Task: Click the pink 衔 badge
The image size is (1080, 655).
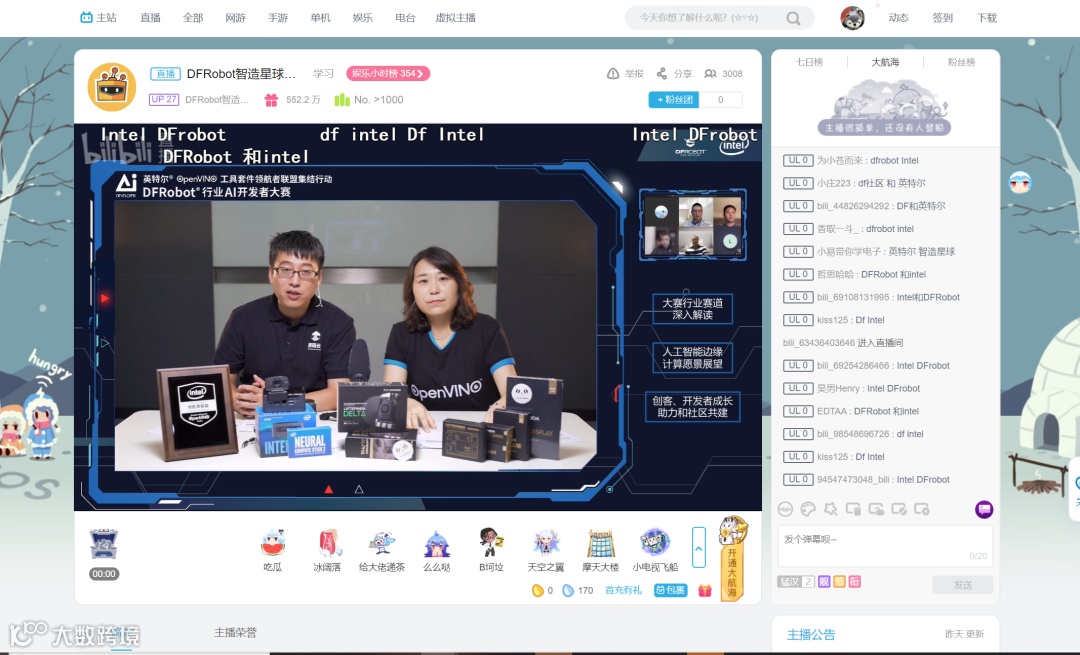Action: [x=855, y=582]
